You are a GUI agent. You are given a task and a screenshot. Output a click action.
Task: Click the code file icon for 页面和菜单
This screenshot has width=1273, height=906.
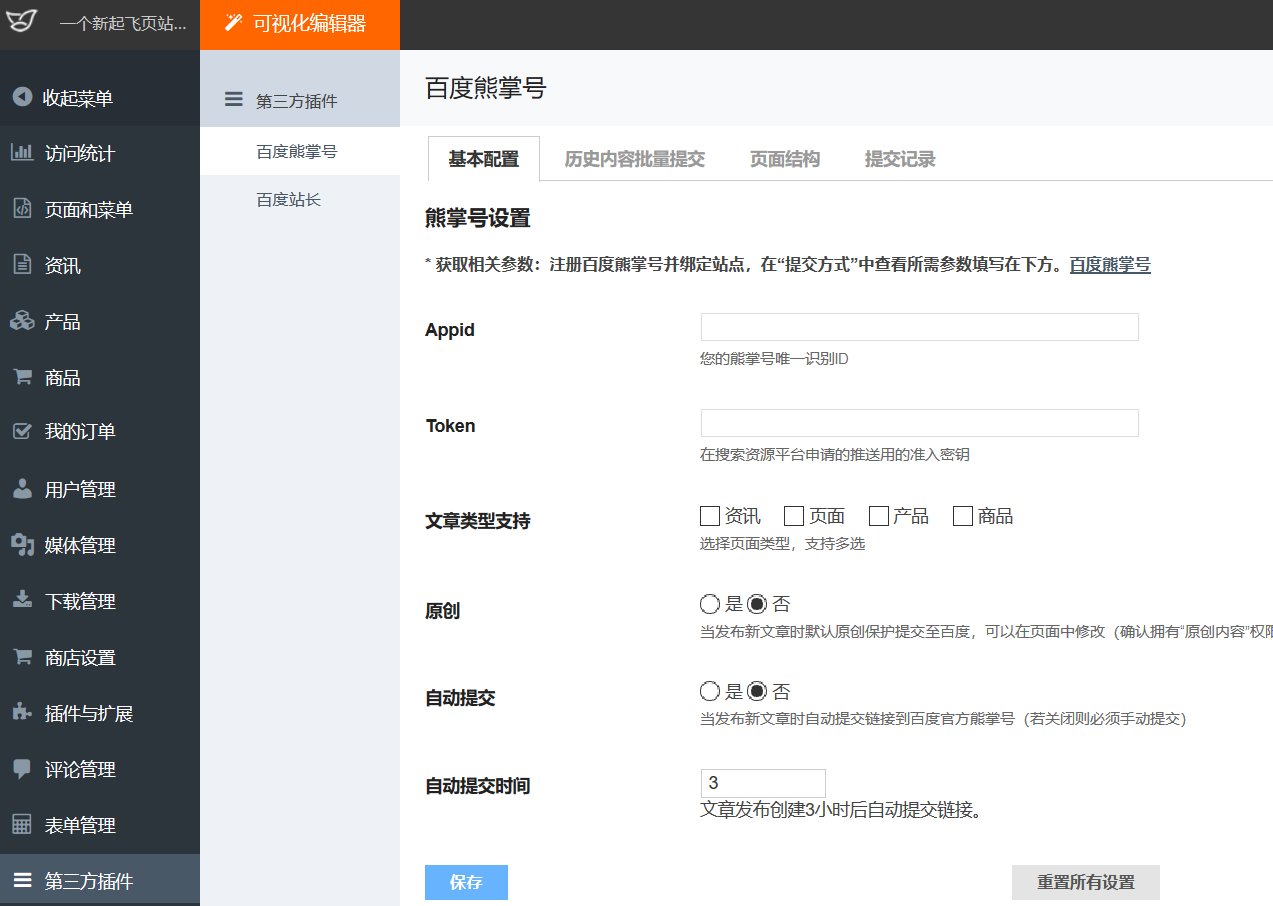click(x=21, y=209)
